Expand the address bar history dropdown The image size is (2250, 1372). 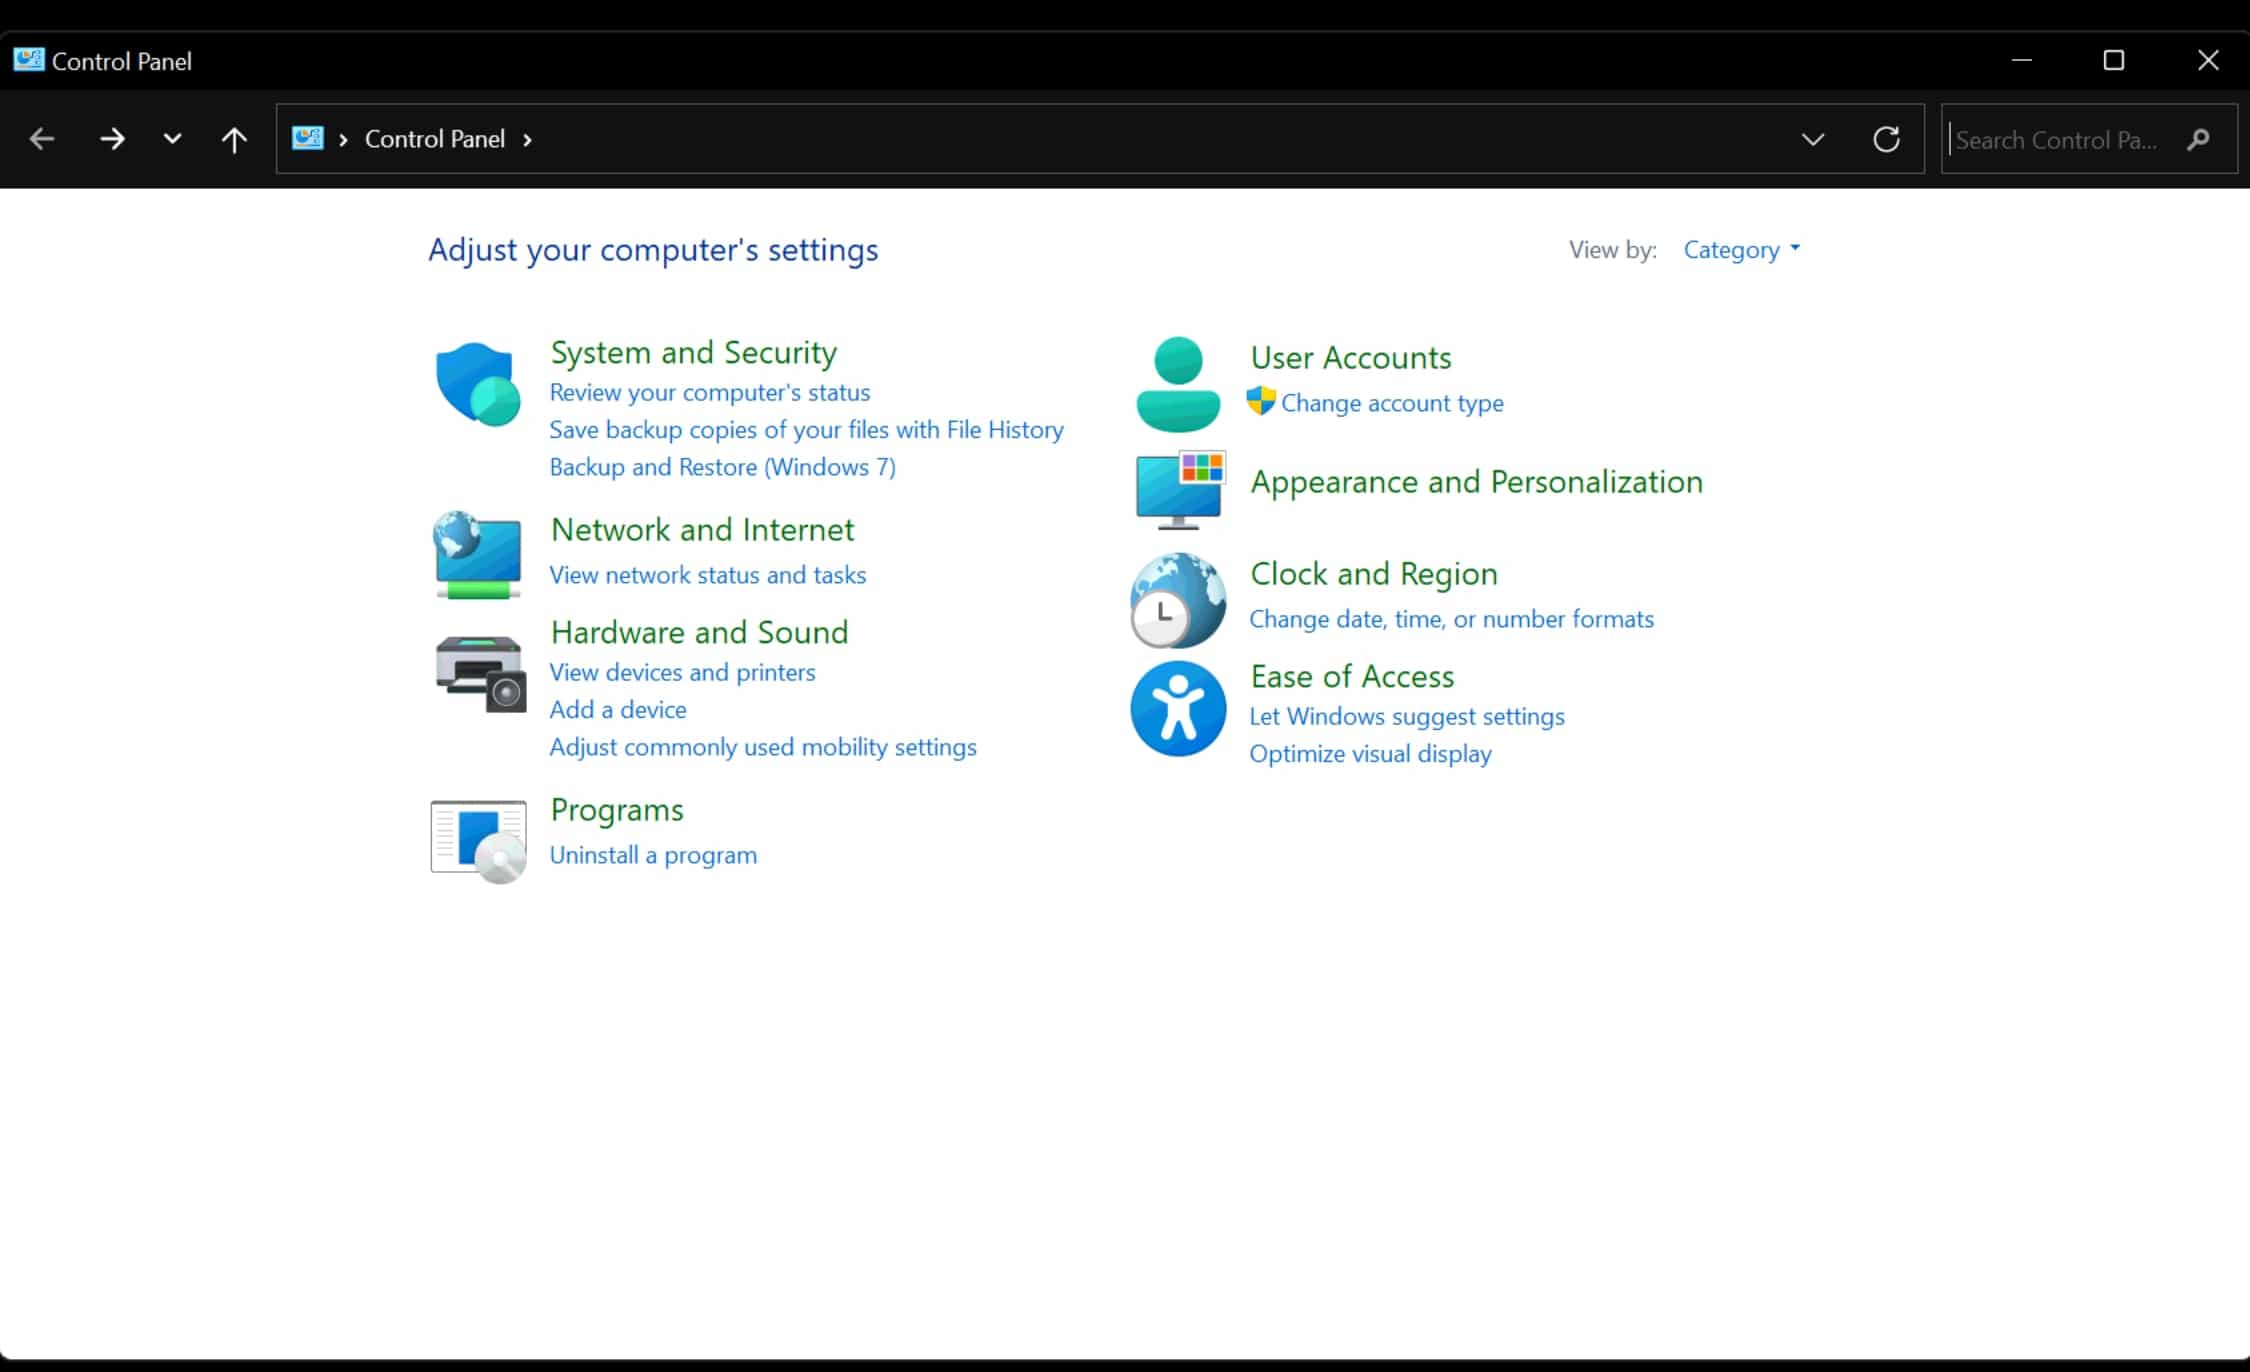tap(1813, 139)
